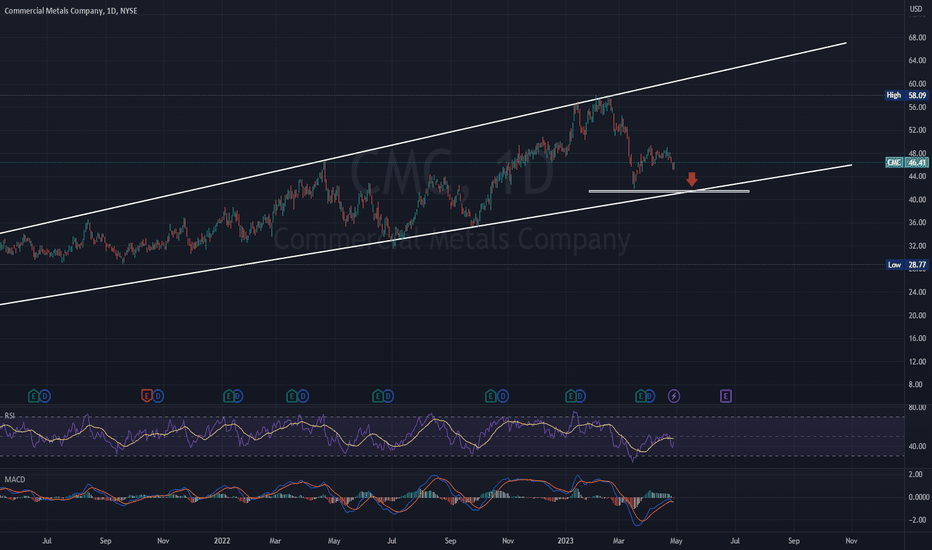The width and height of the screenshot is (932, 550).
Task: Click the dividend D marker after 2023 label
Action: coord(580,396)
